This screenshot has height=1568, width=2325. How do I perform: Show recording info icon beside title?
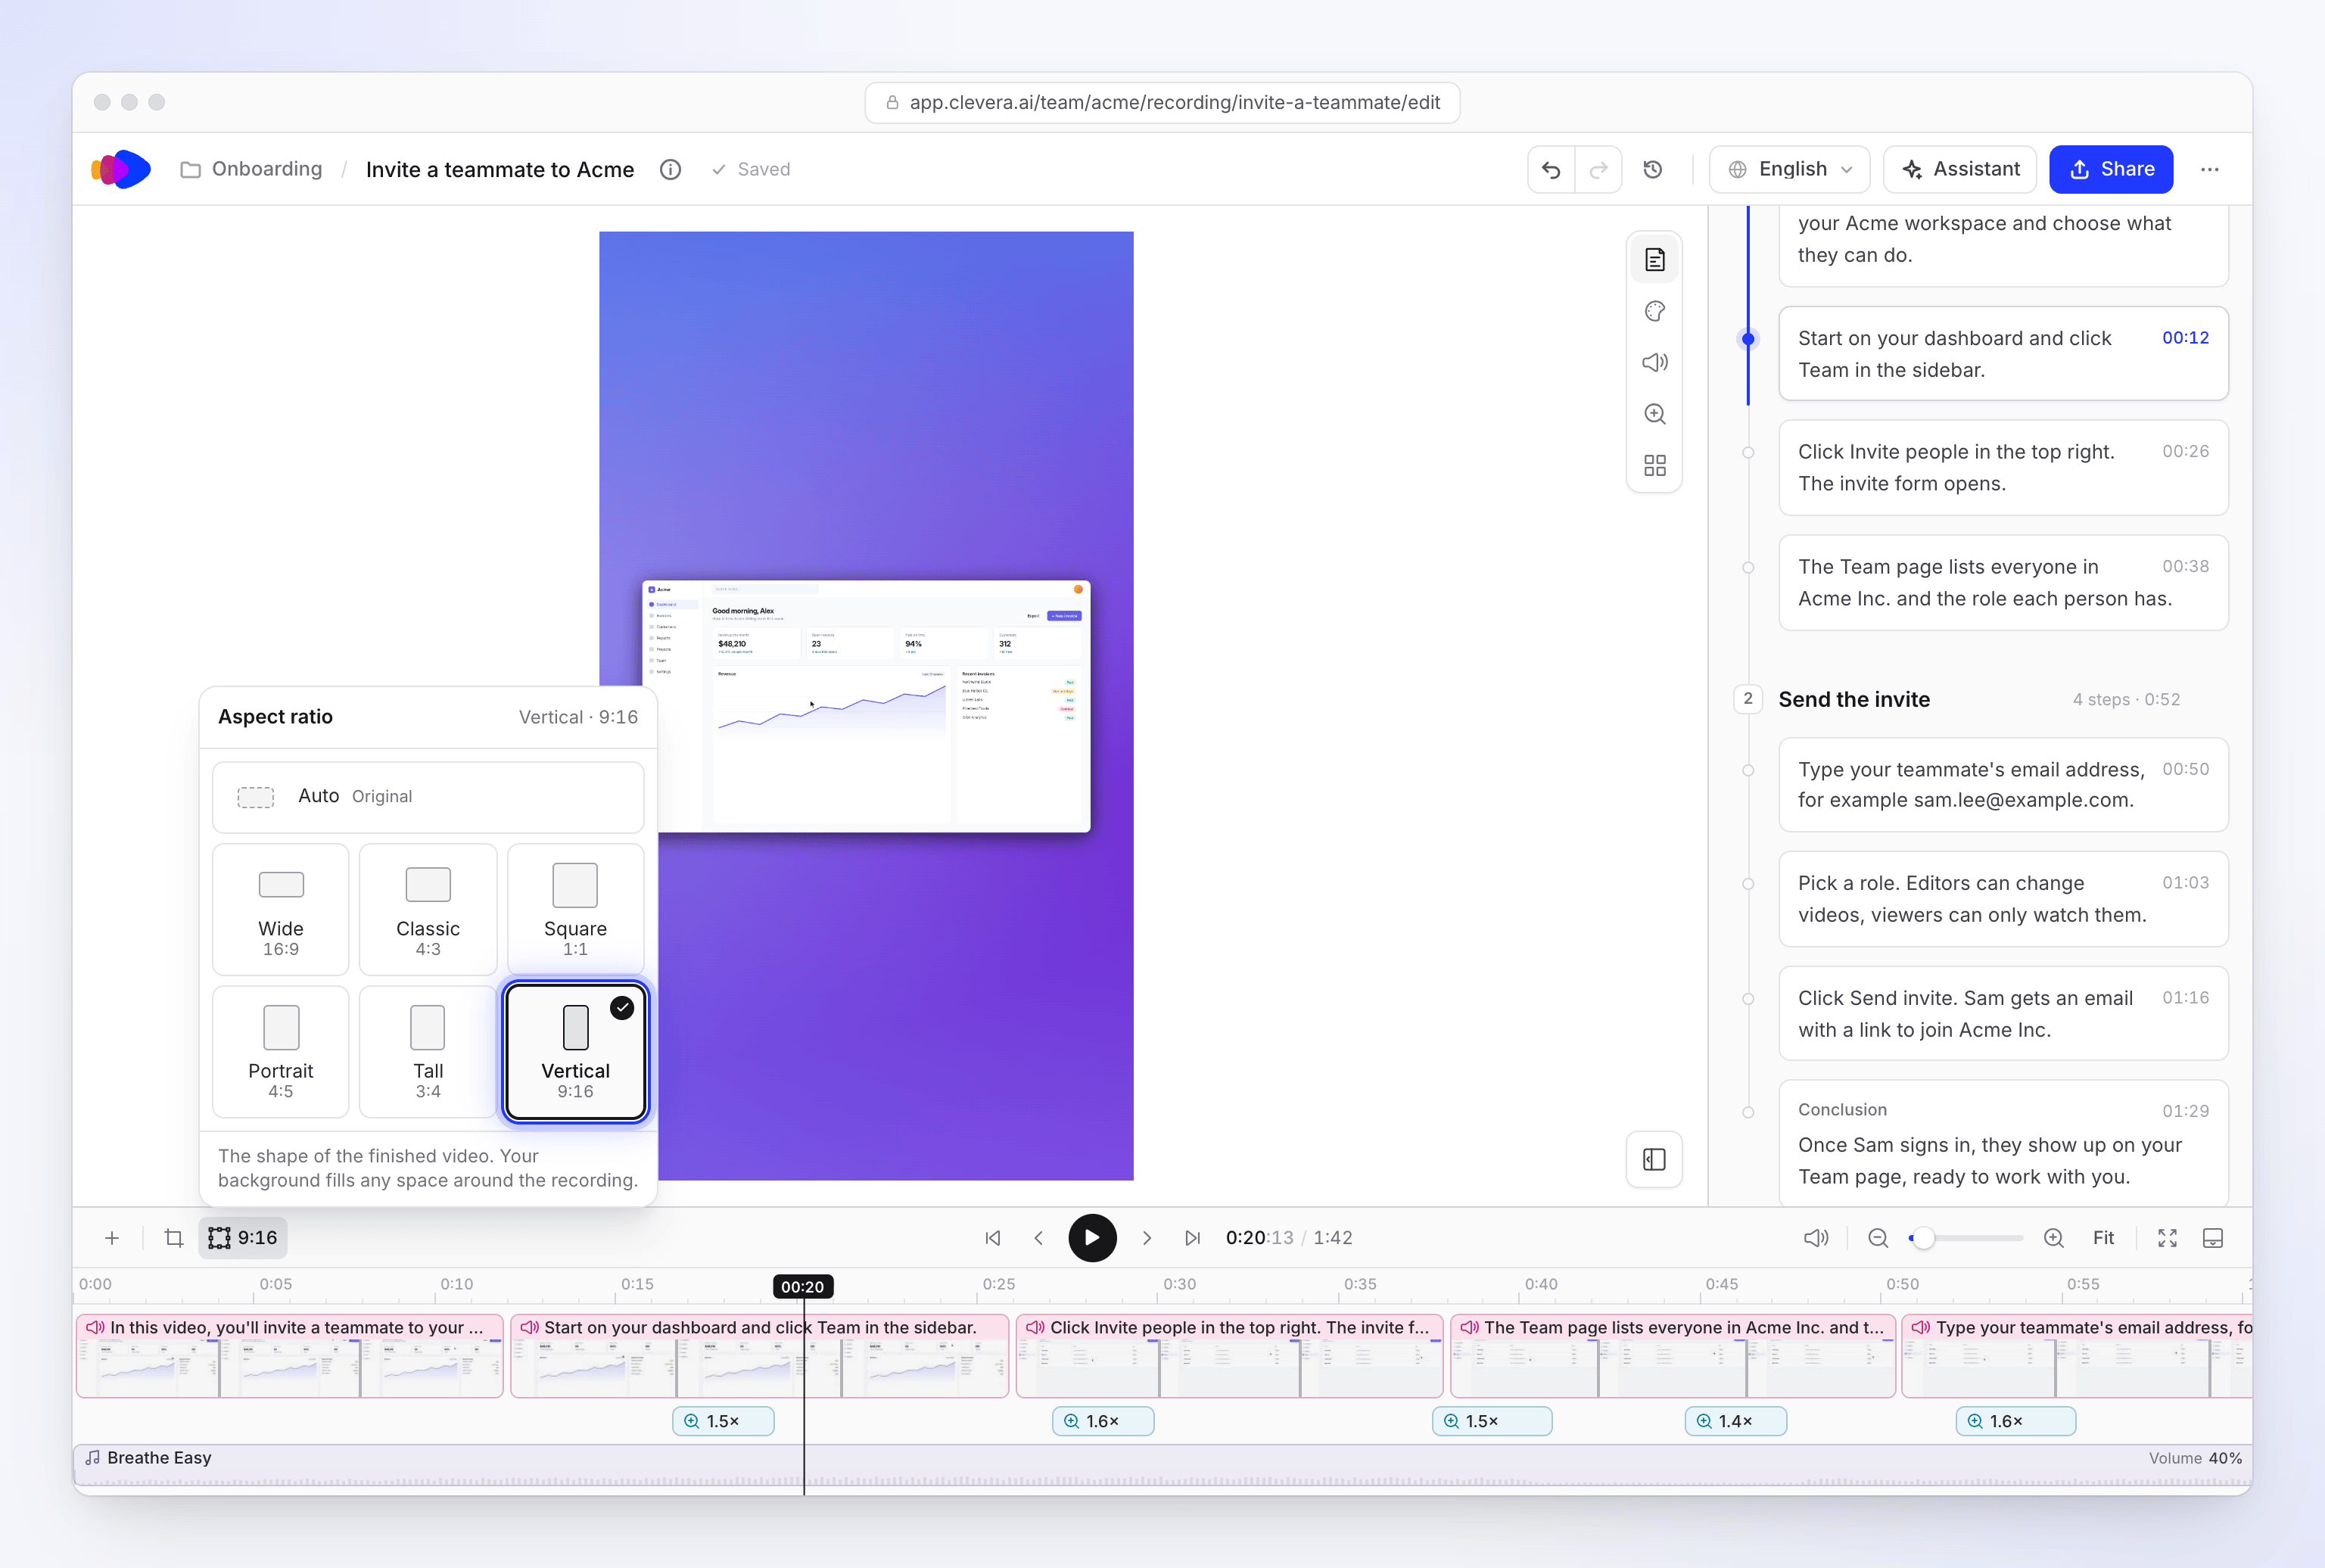point(670,169)
